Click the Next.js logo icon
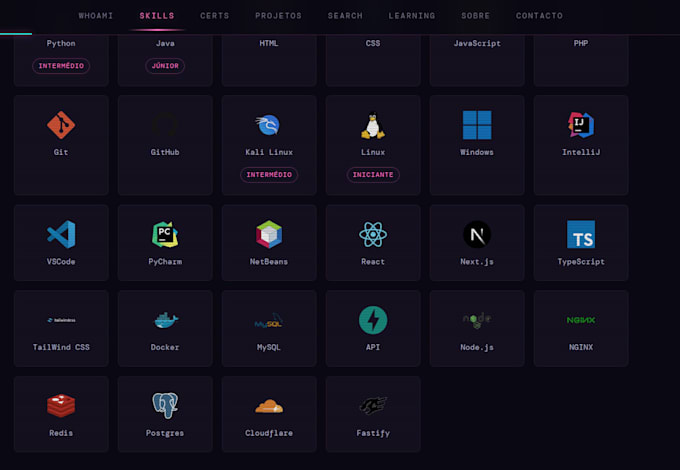This screenshot has width=680, height=470. (477, 234)
